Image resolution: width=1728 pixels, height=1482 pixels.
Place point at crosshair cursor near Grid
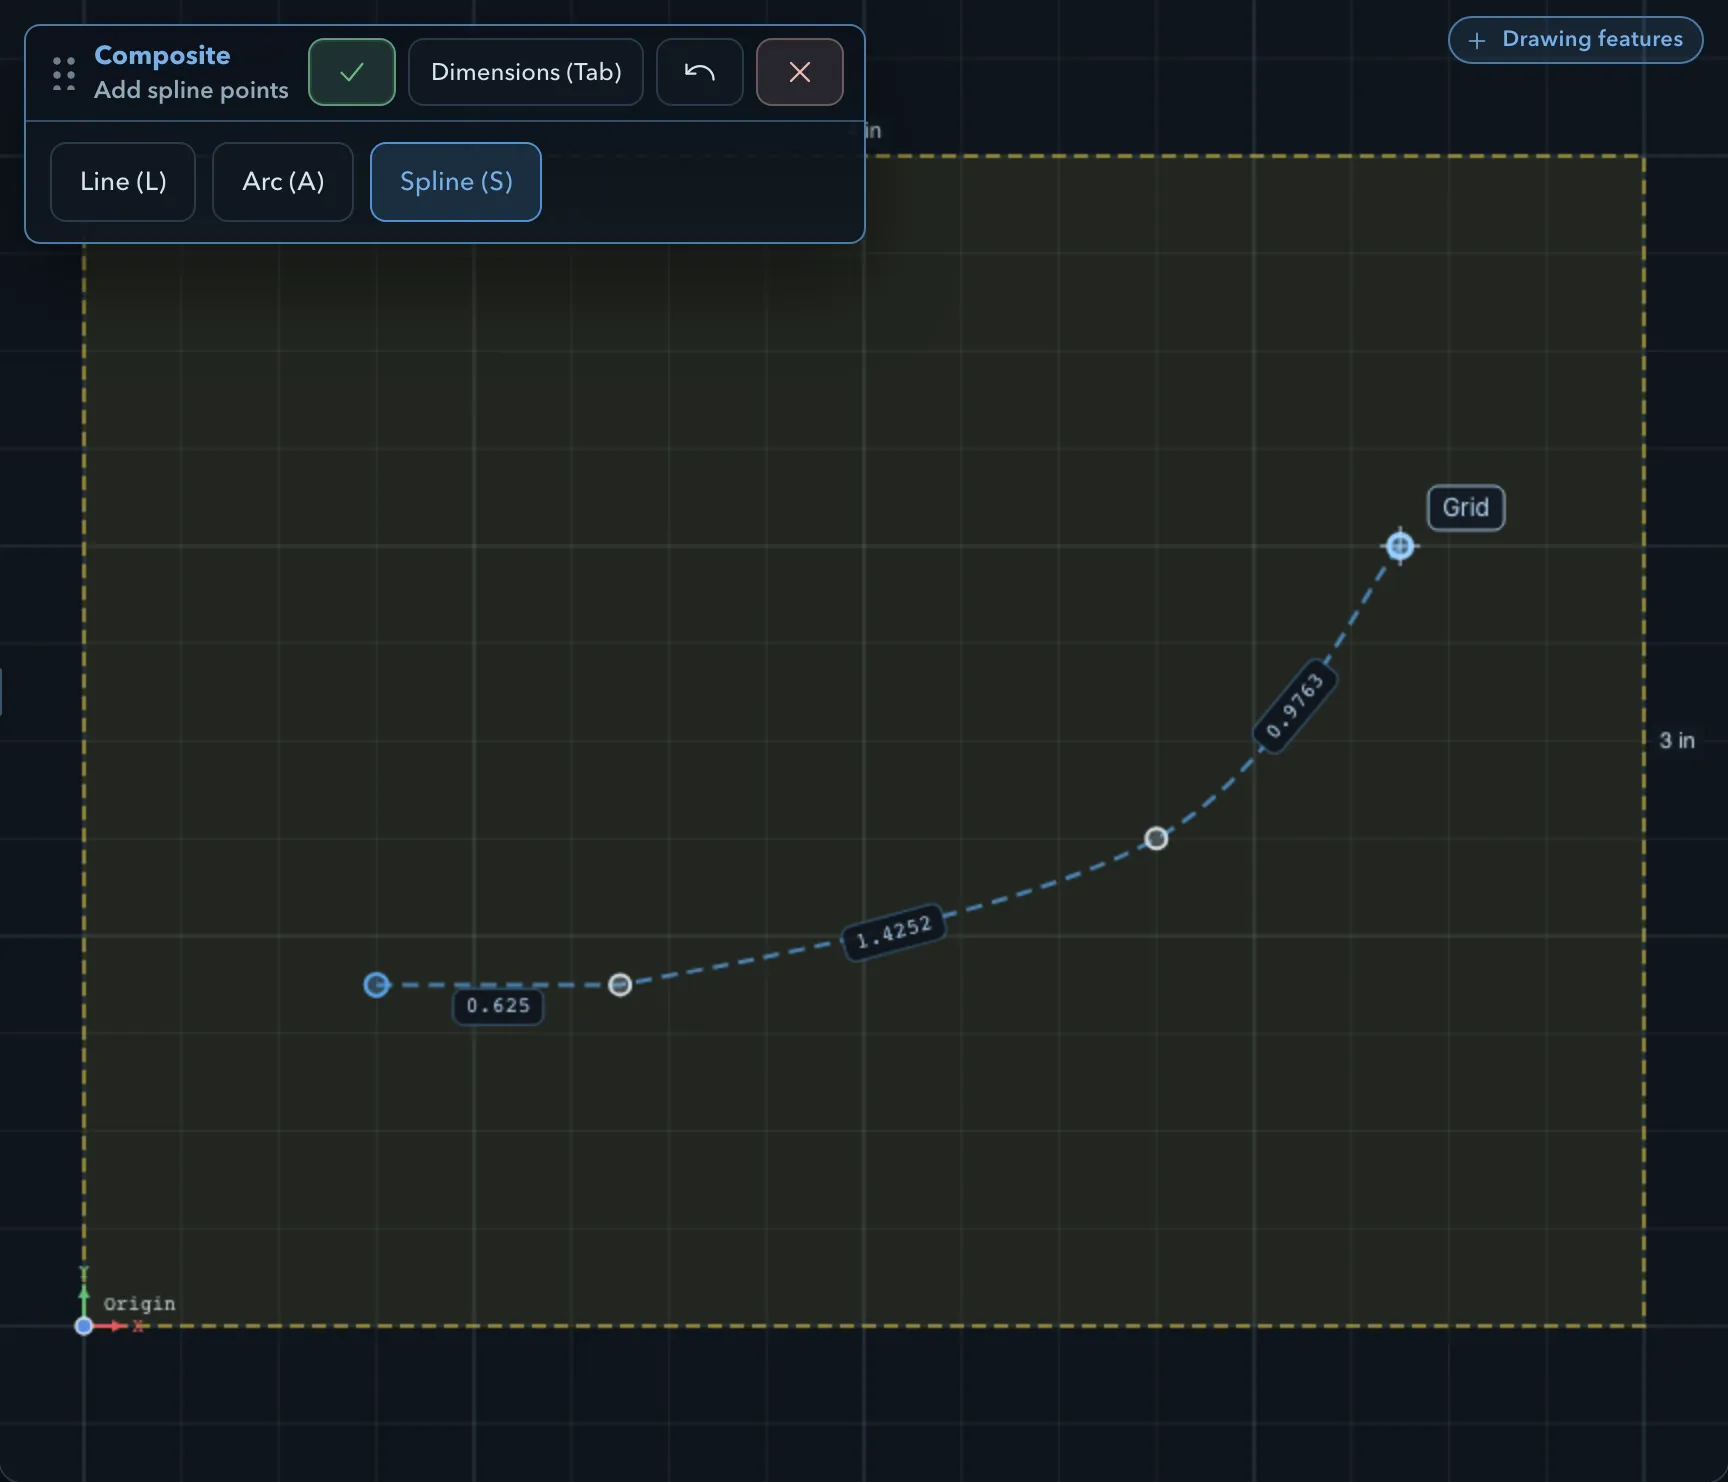pos(1400,546)
